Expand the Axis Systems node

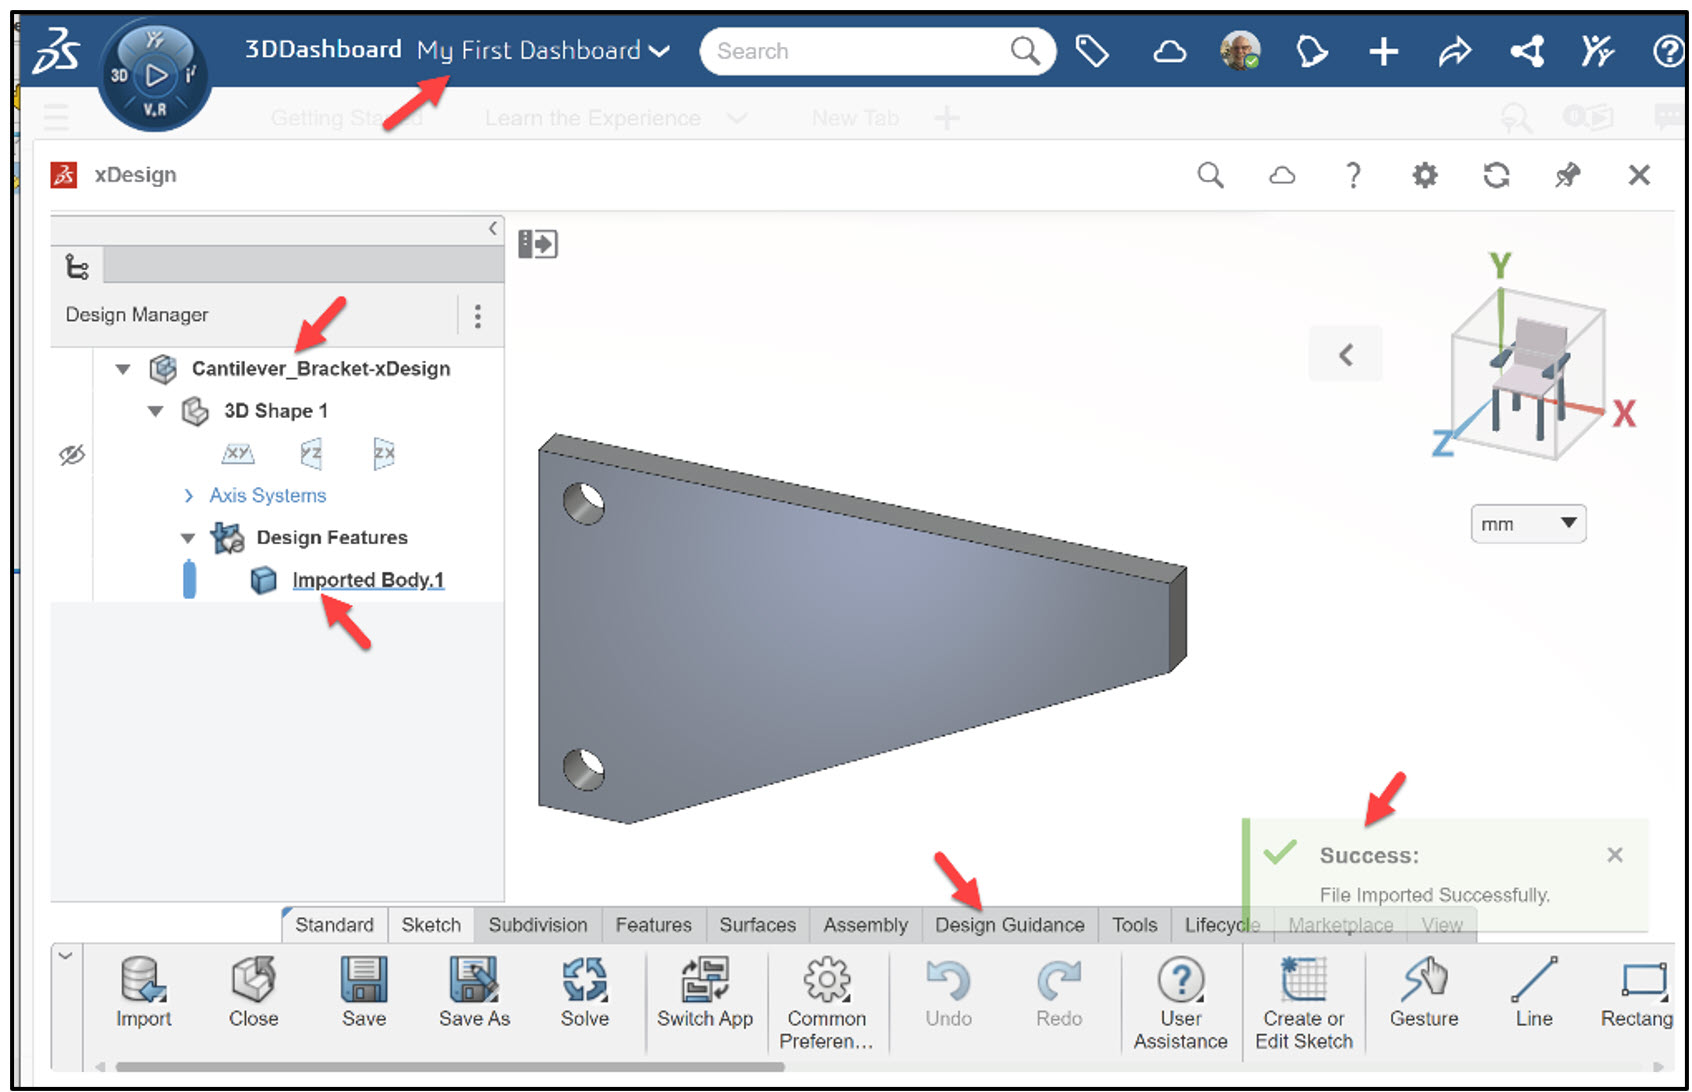[187, 495]
